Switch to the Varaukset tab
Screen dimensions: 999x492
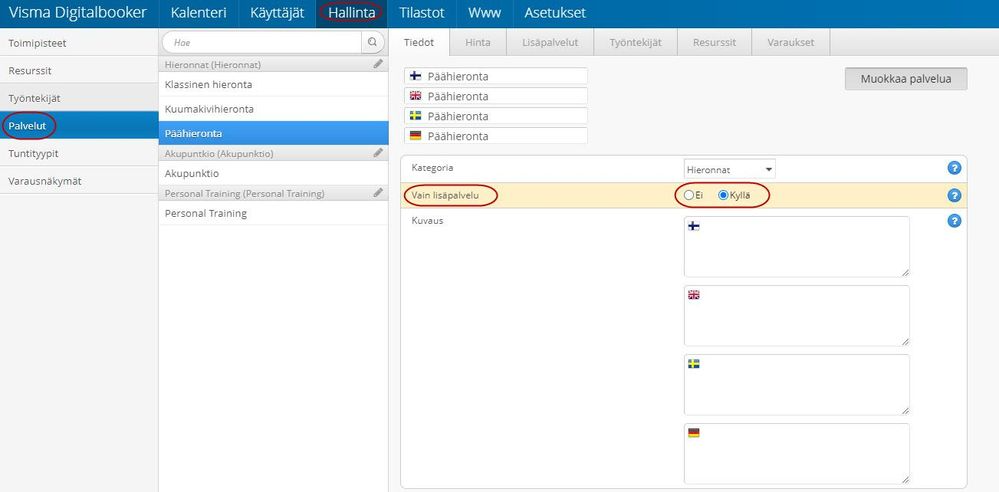(791, 43)
